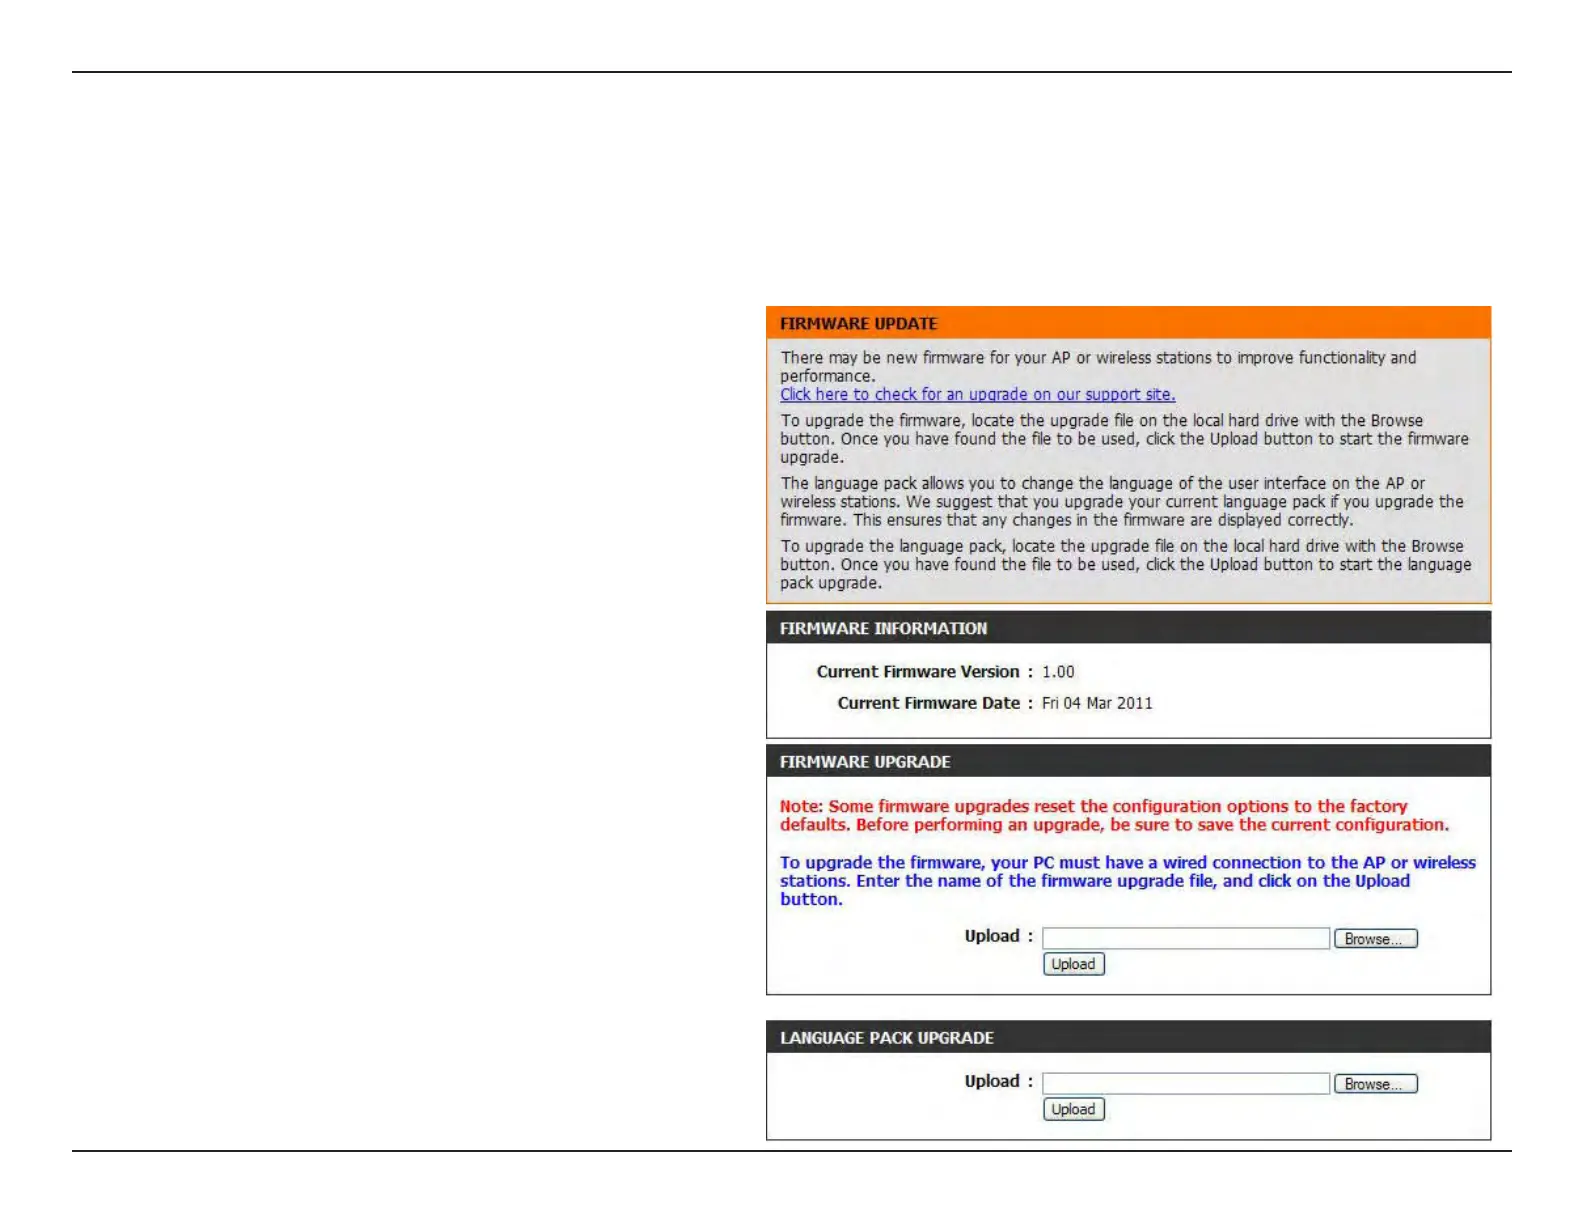Click the FIRMWARE UPGRADE header

pos(1128,761)
